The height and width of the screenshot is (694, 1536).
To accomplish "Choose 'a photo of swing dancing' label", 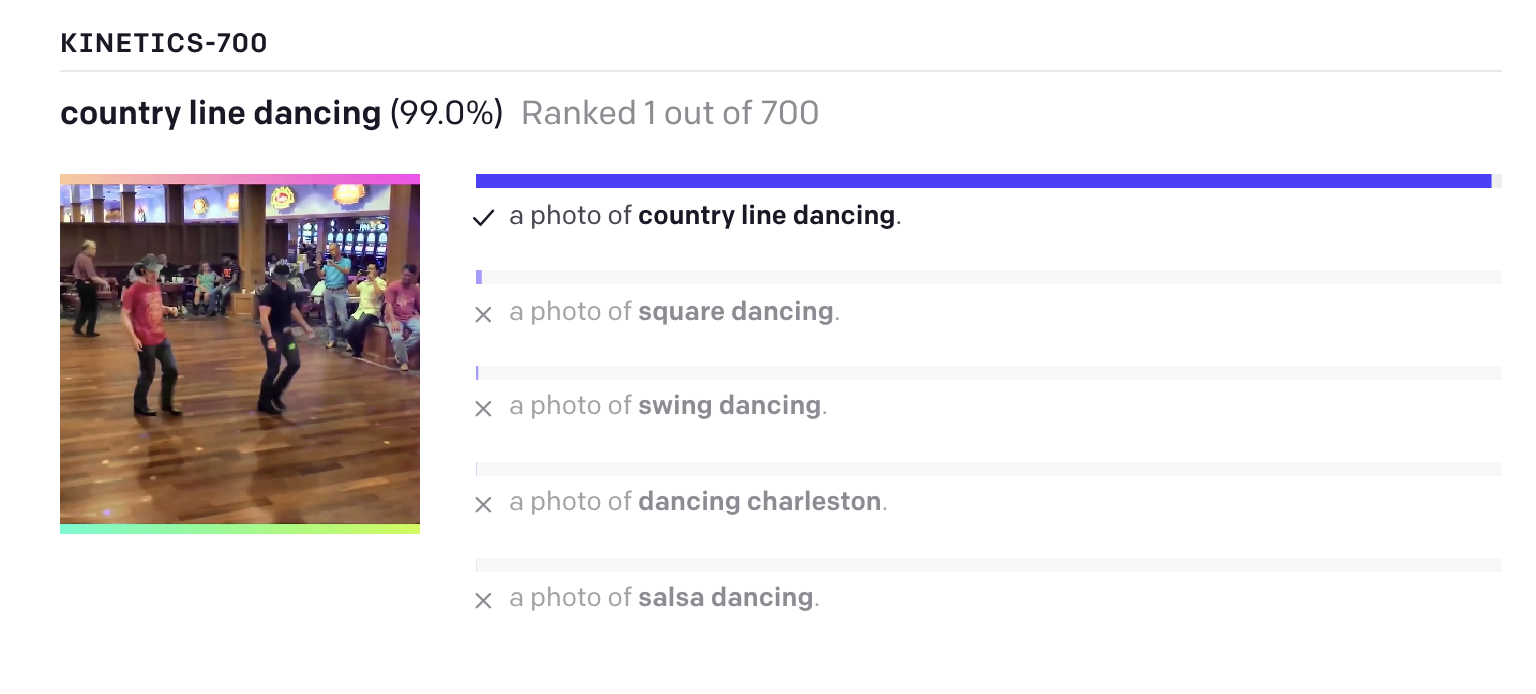I will (x=668, y=406).
